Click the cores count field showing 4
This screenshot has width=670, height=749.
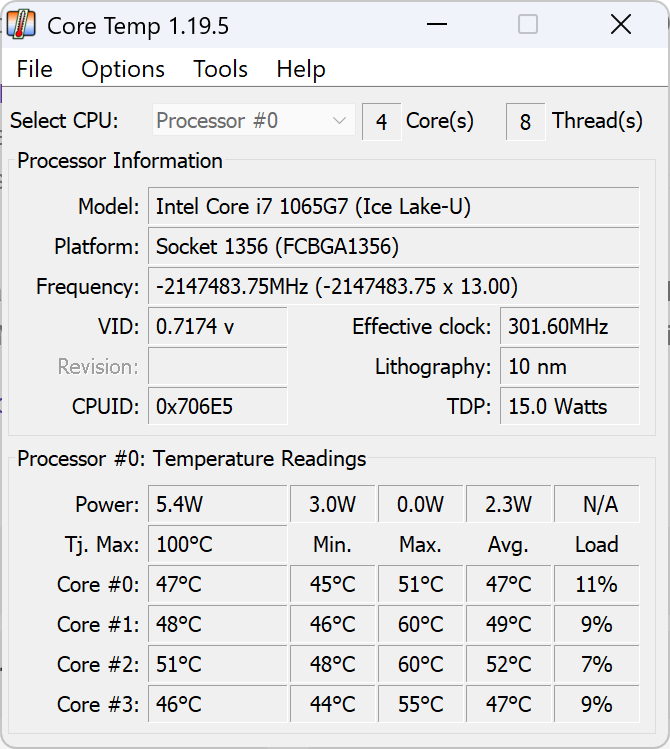(x=382, y=122)
